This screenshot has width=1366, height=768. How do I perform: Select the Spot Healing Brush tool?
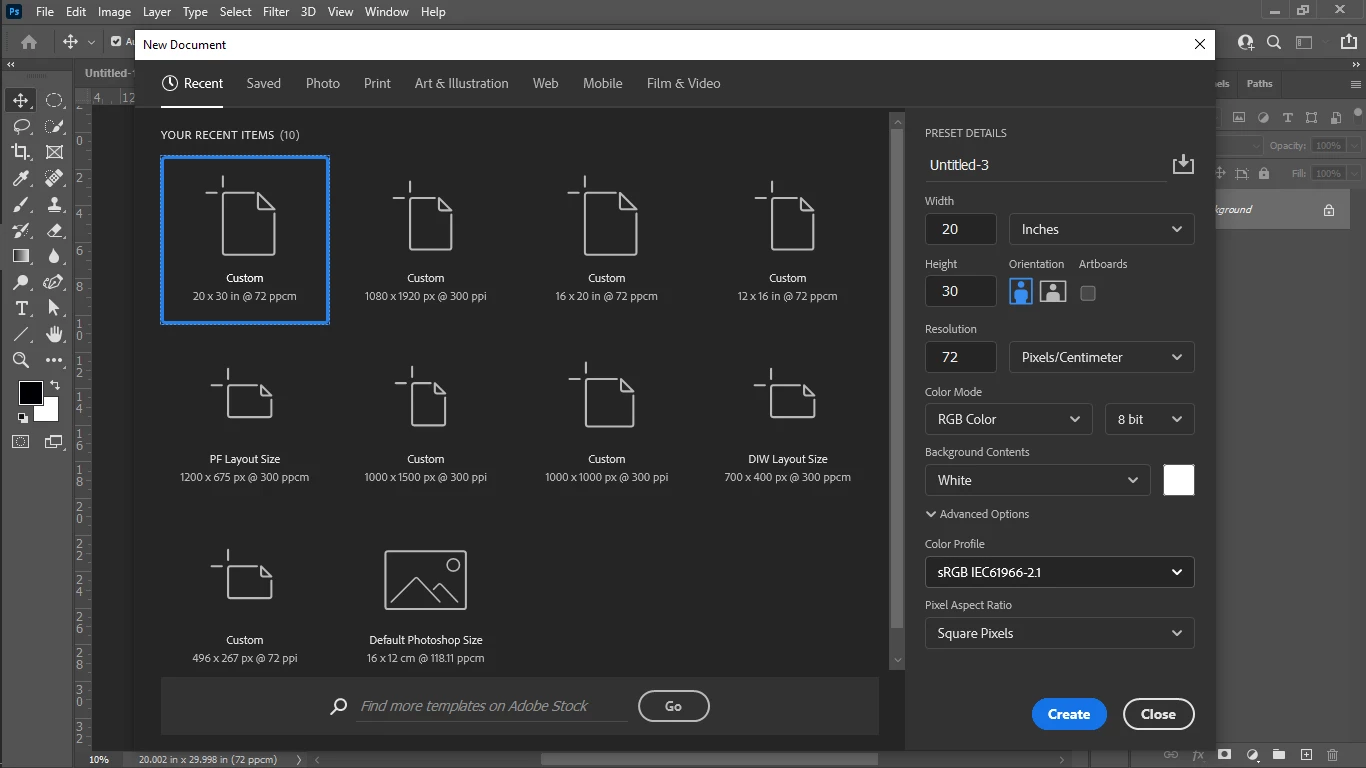click(54, 178)
